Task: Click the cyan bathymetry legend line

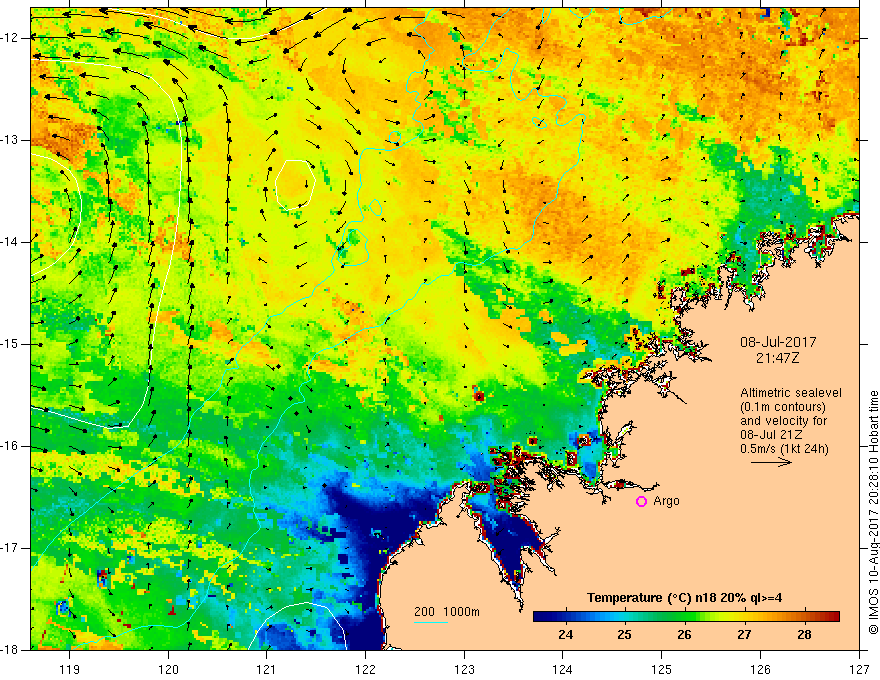Action: pos(431,622)
